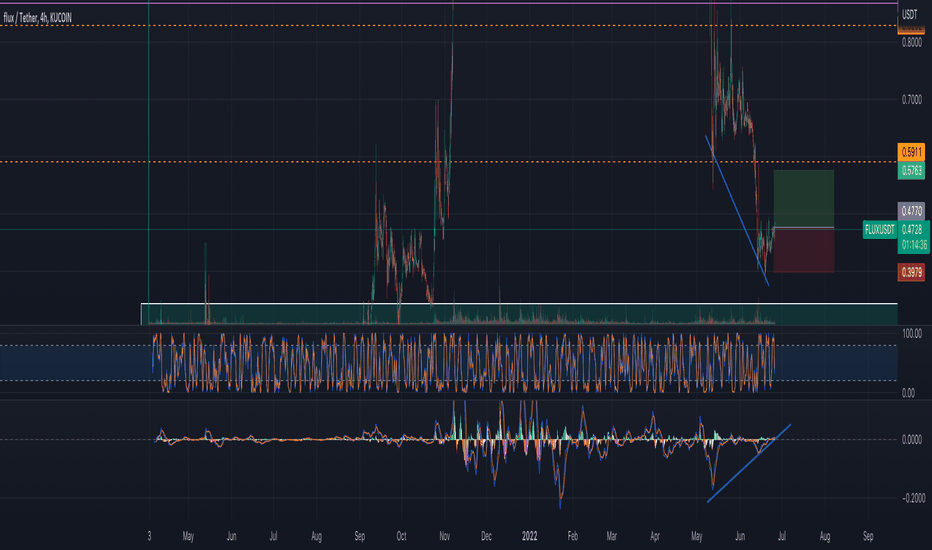Click the 3 date label on the time axis
Viewport: 932px width, 550px height.
coord(149,536)
